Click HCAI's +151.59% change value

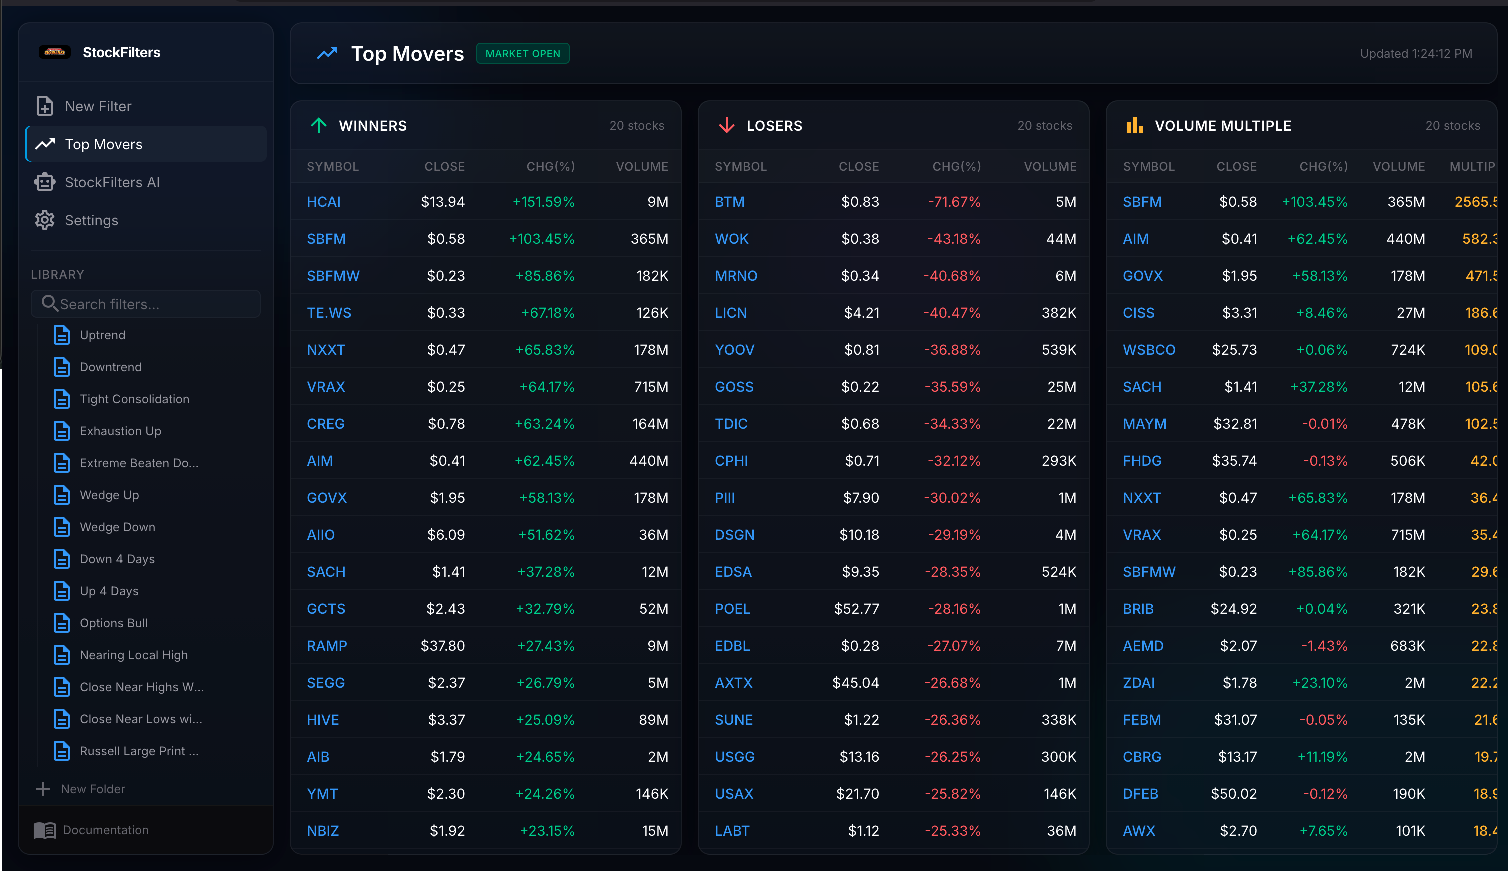click(x=544, y=202)
